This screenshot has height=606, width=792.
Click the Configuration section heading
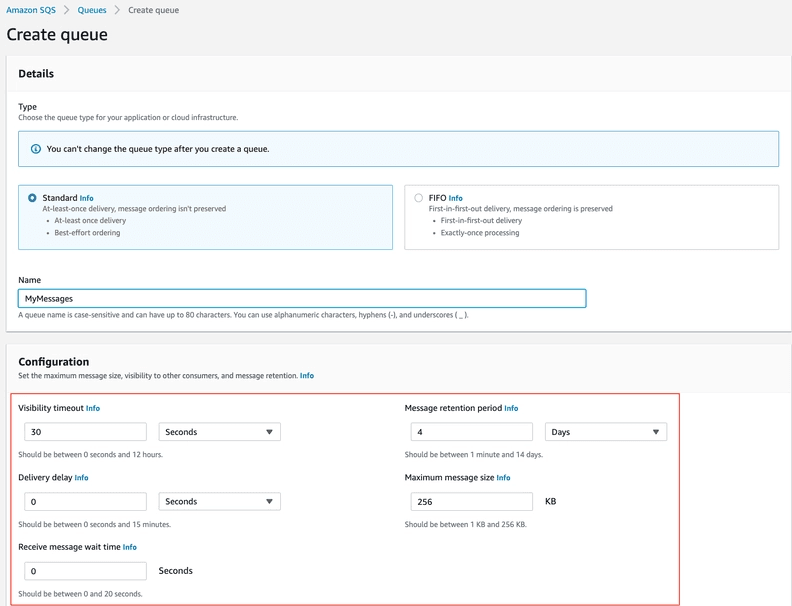coord(54,362)
